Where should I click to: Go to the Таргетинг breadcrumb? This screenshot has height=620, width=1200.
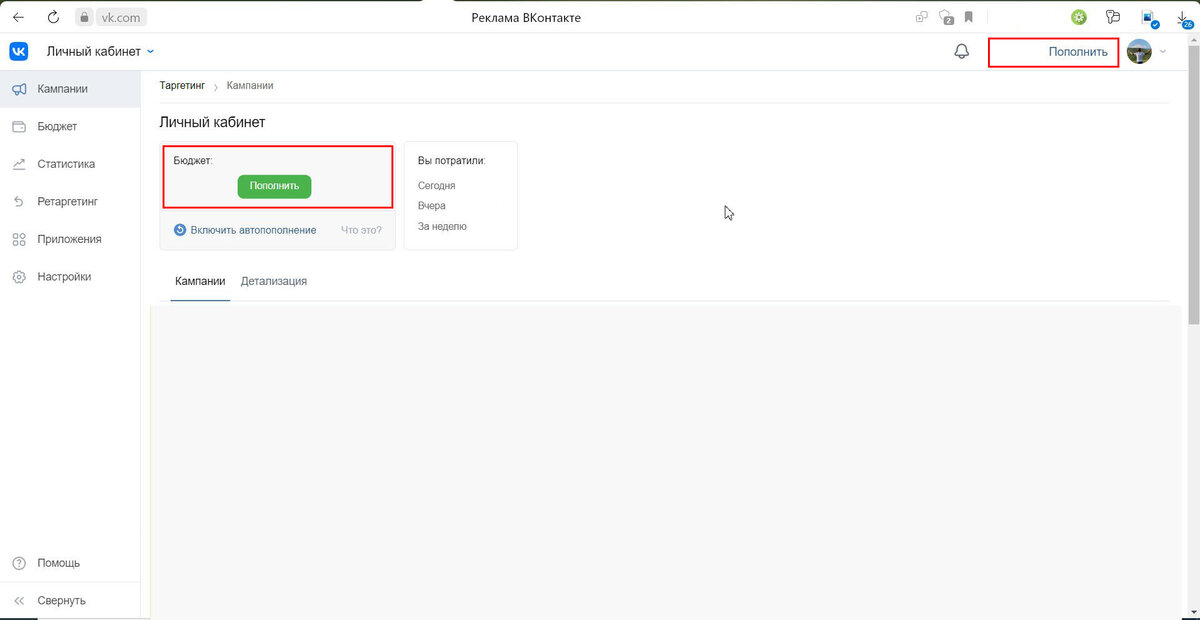(182, 86)
